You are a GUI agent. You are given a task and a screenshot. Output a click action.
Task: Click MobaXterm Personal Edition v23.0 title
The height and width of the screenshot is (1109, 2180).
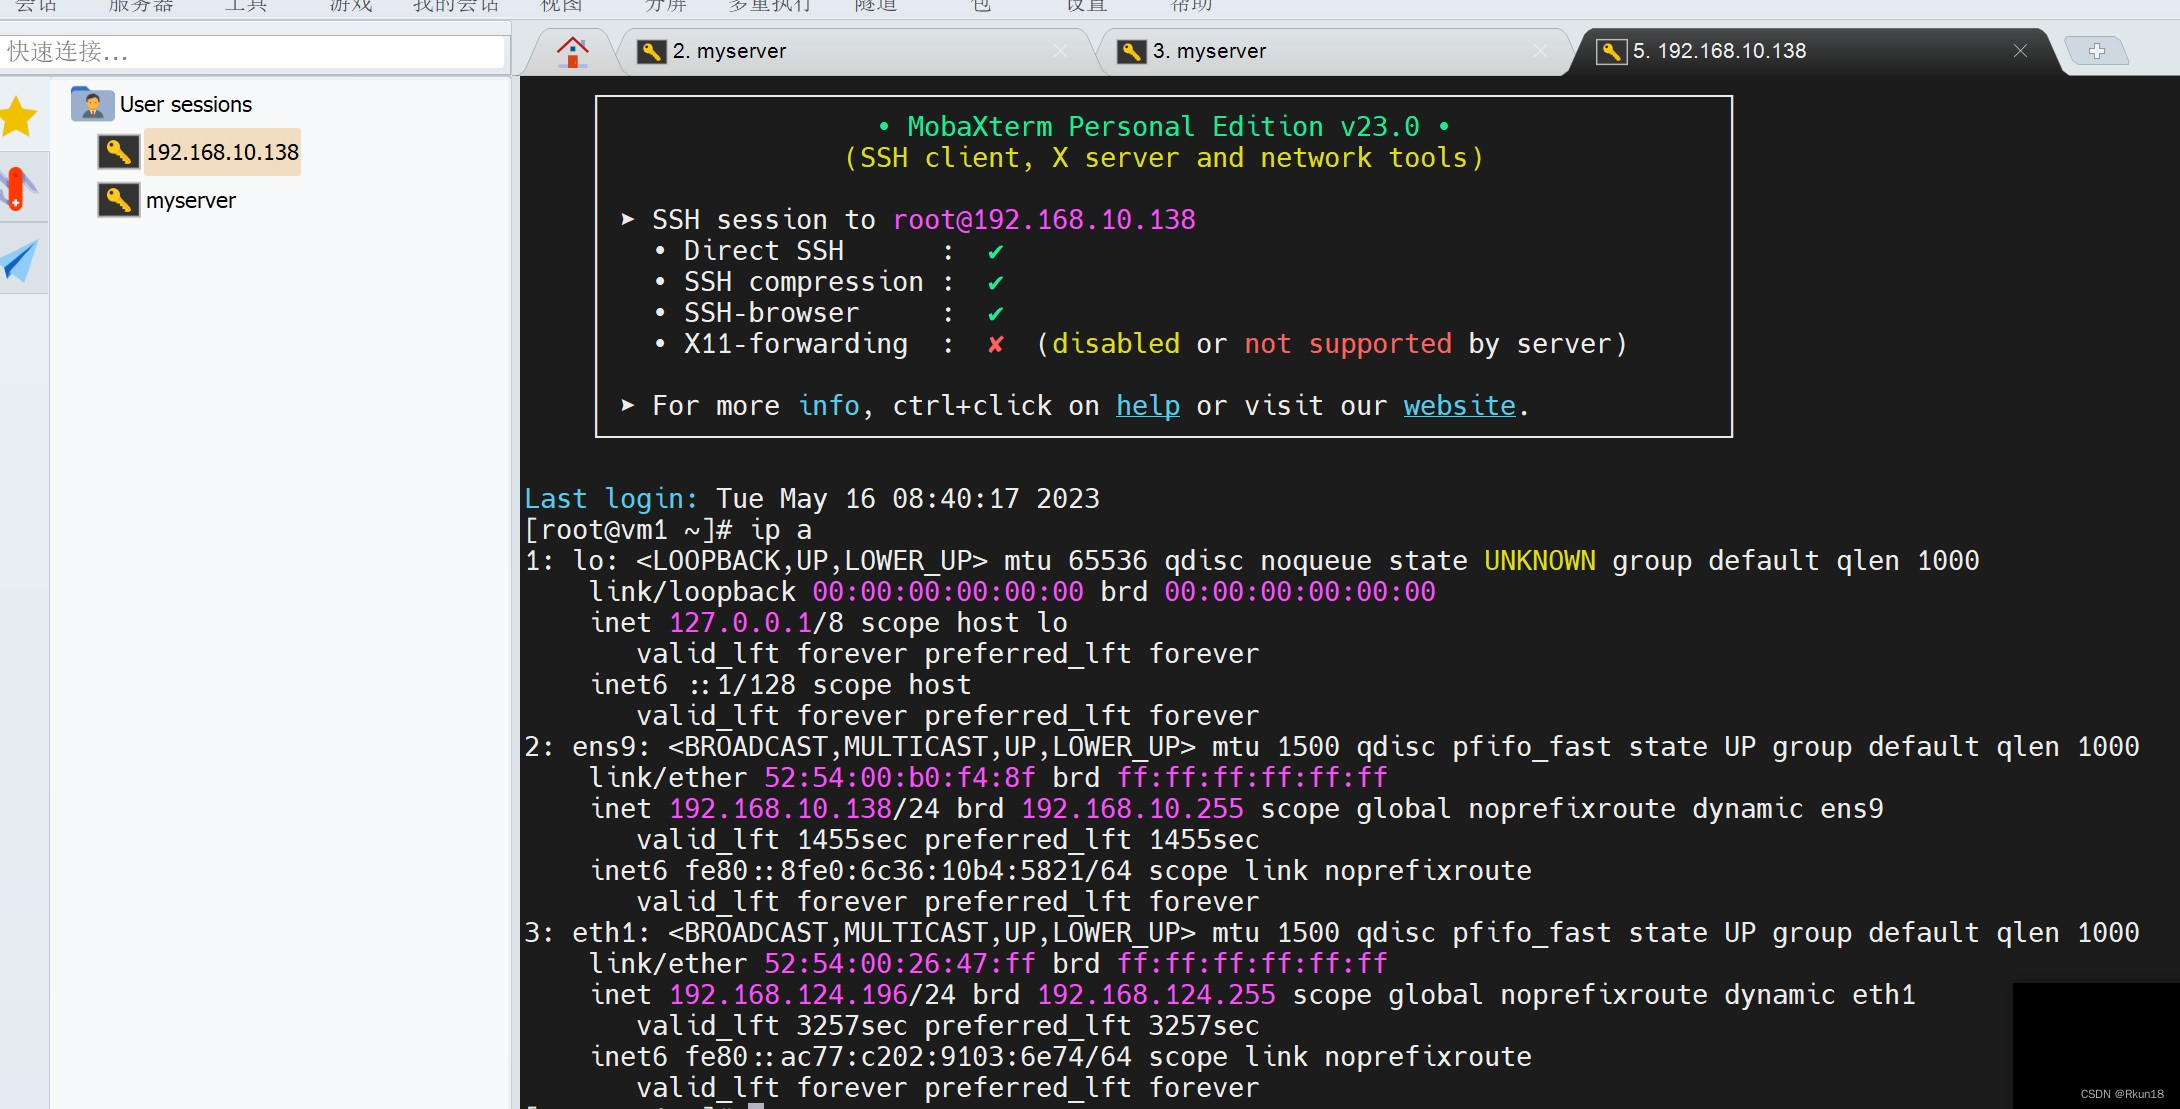coord(1164,127)
